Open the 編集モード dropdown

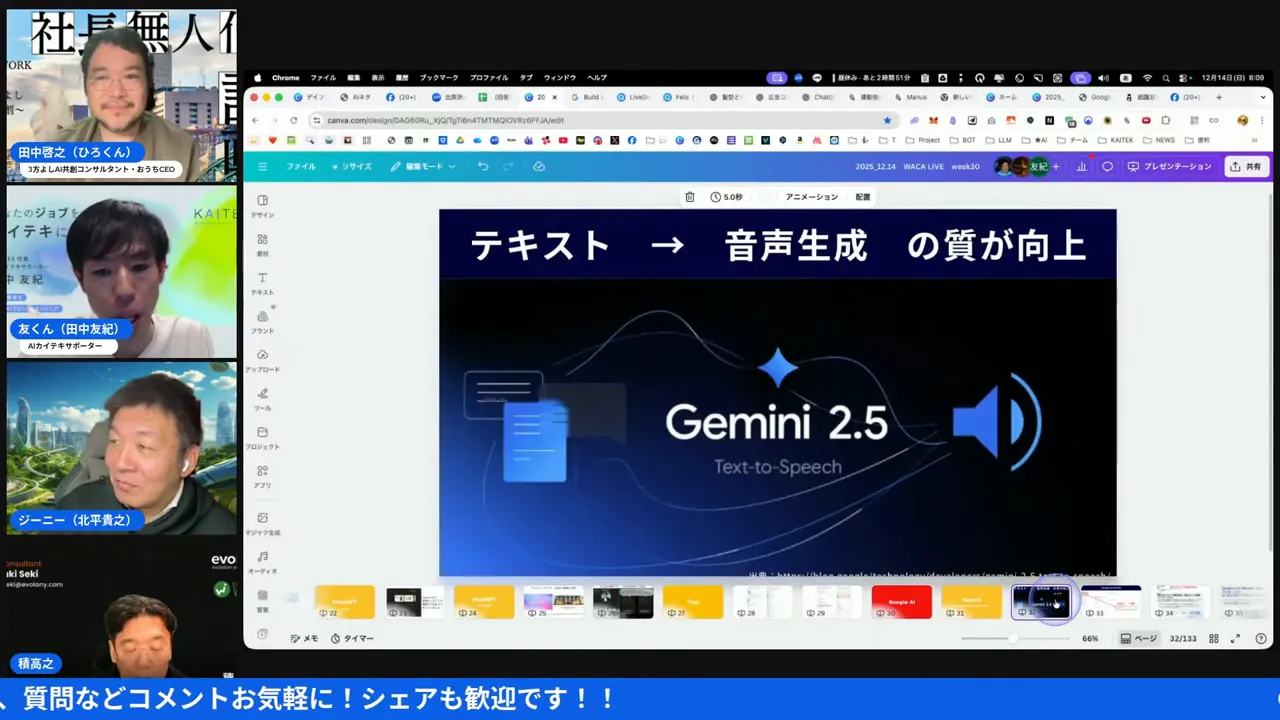tap(423, 166)
